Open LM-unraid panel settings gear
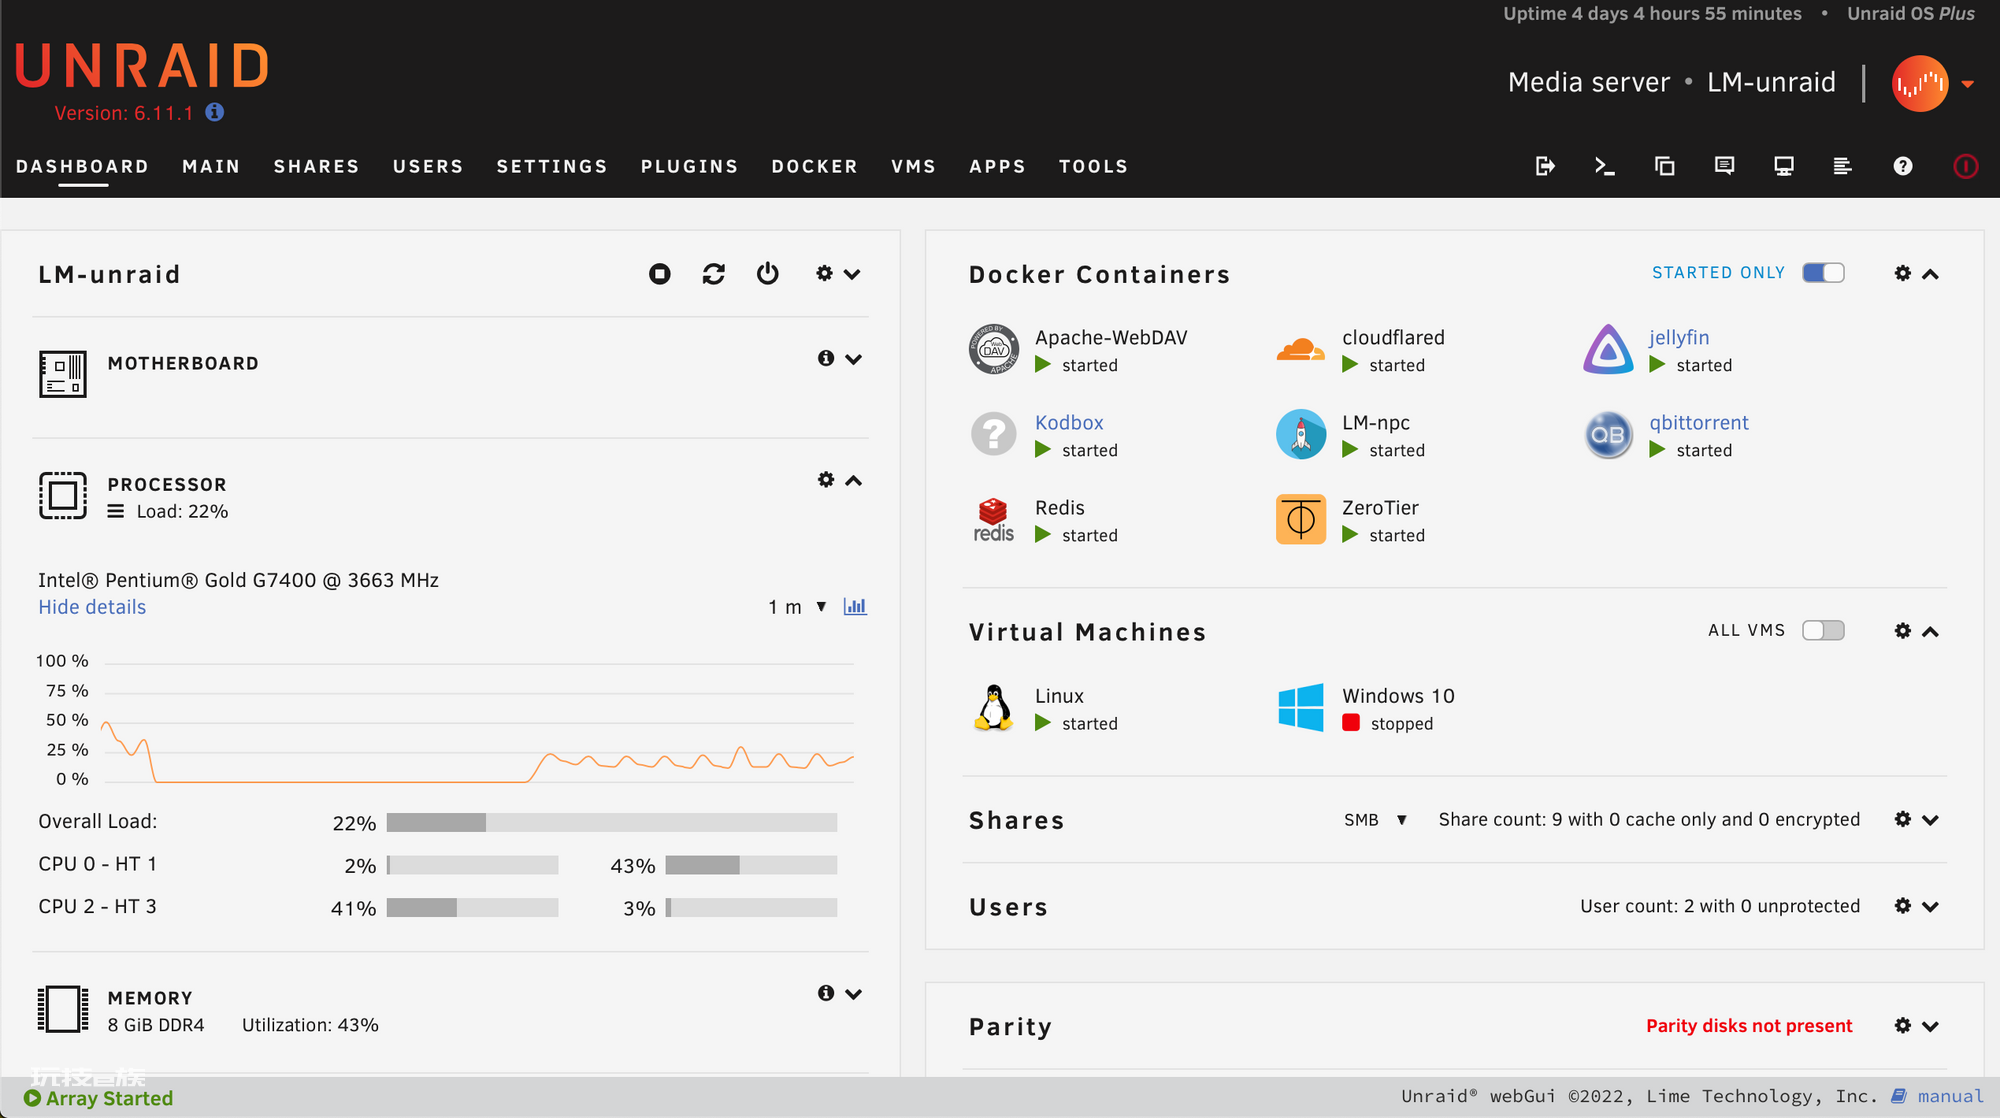 click(824, 273)
